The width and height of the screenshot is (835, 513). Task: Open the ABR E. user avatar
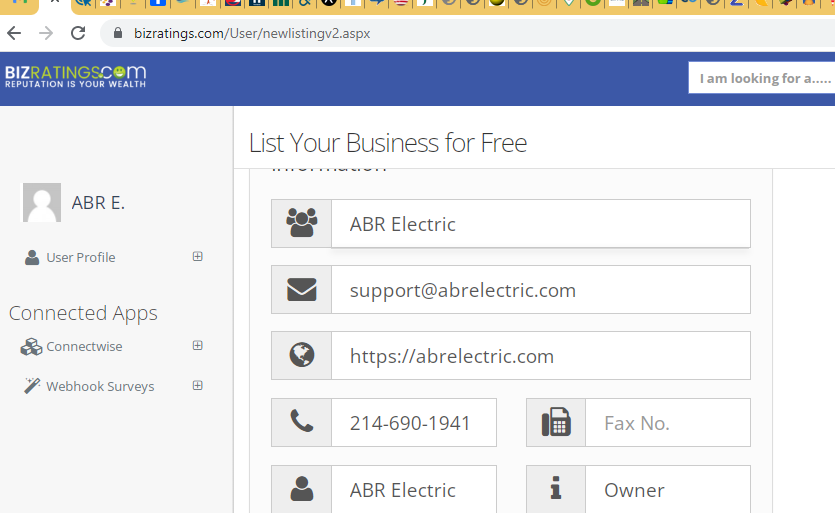pyautogui.click(x=42, y=202)
